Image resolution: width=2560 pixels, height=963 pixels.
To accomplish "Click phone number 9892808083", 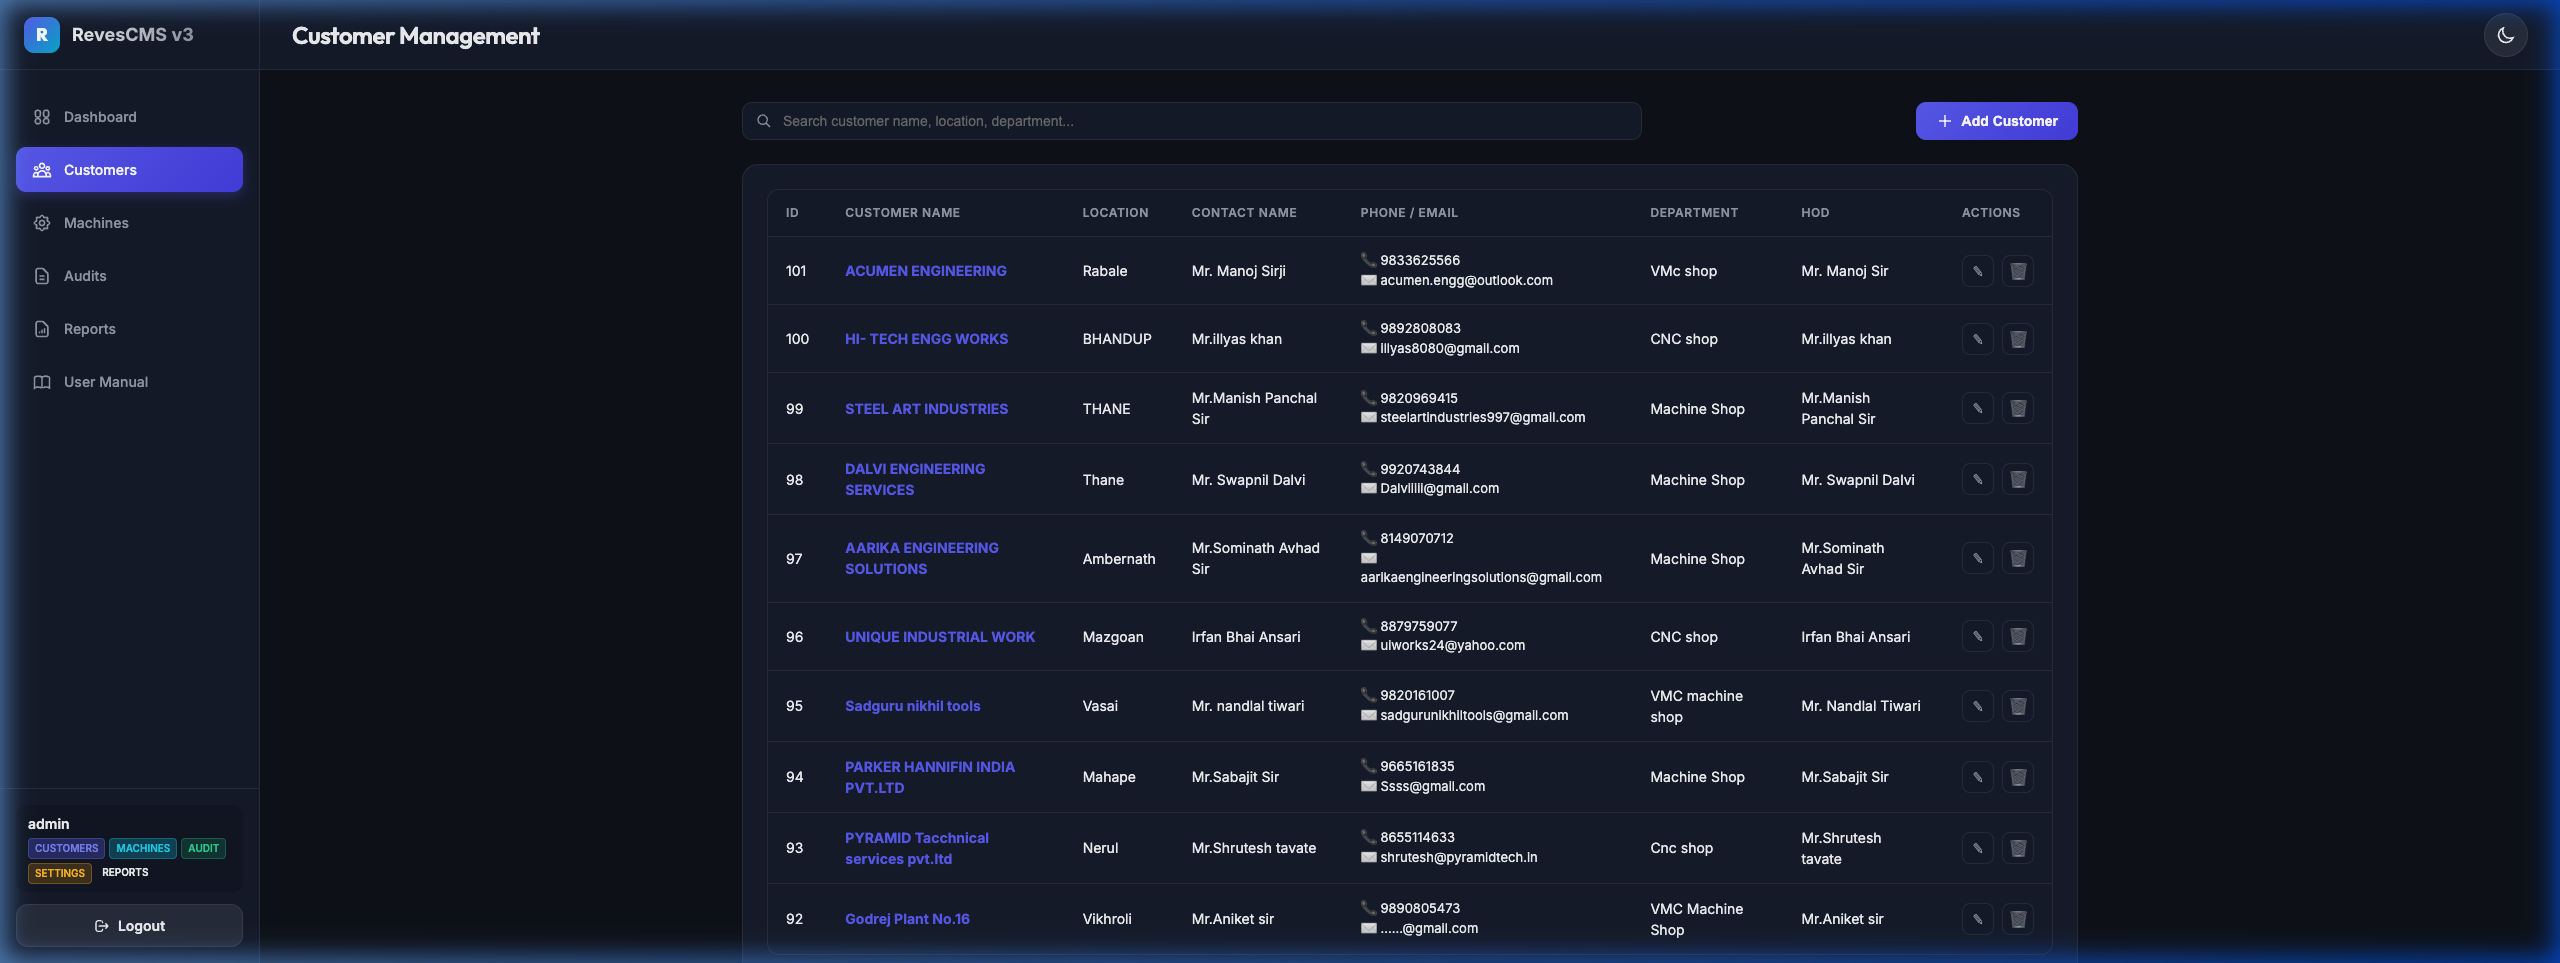I will 1420,329.
